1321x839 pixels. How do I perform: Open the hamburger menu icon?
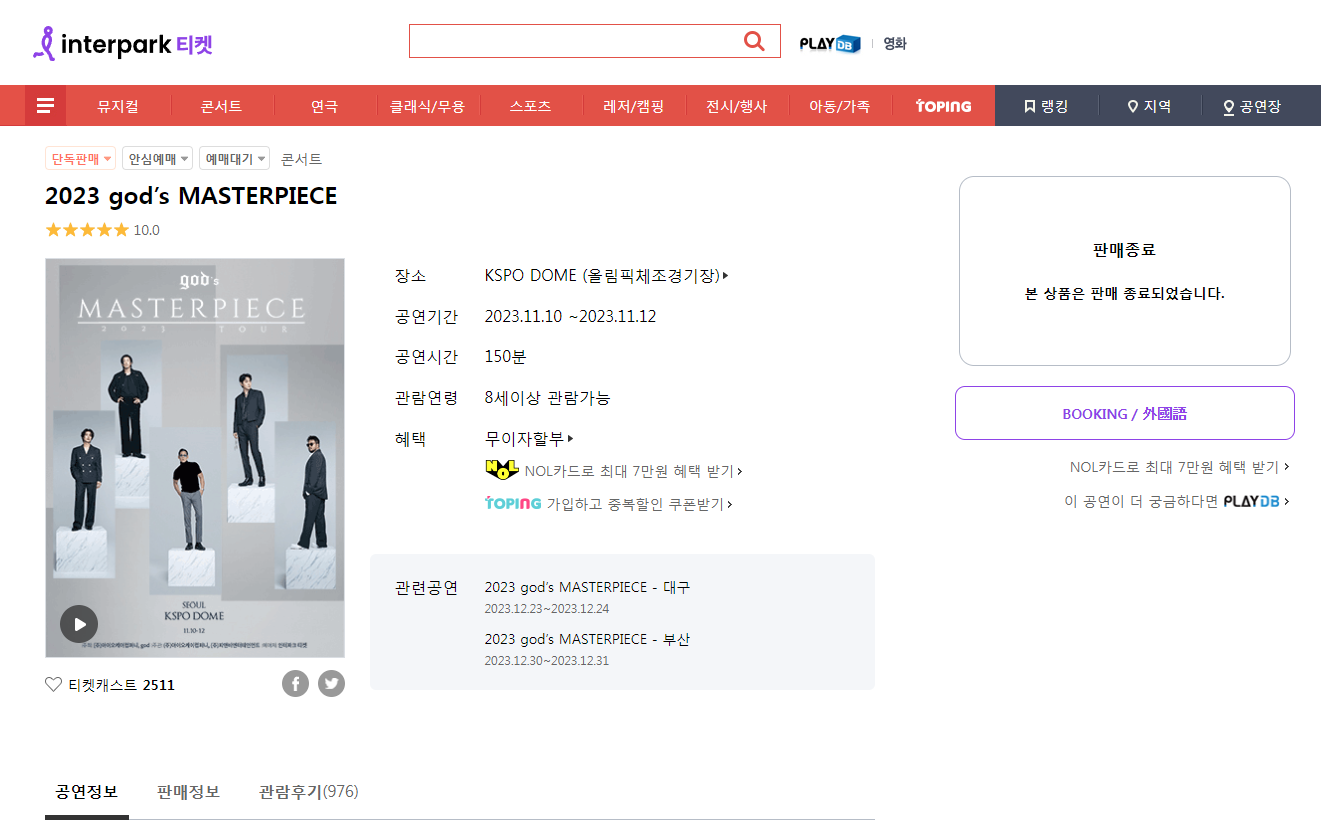click(45, 106)
